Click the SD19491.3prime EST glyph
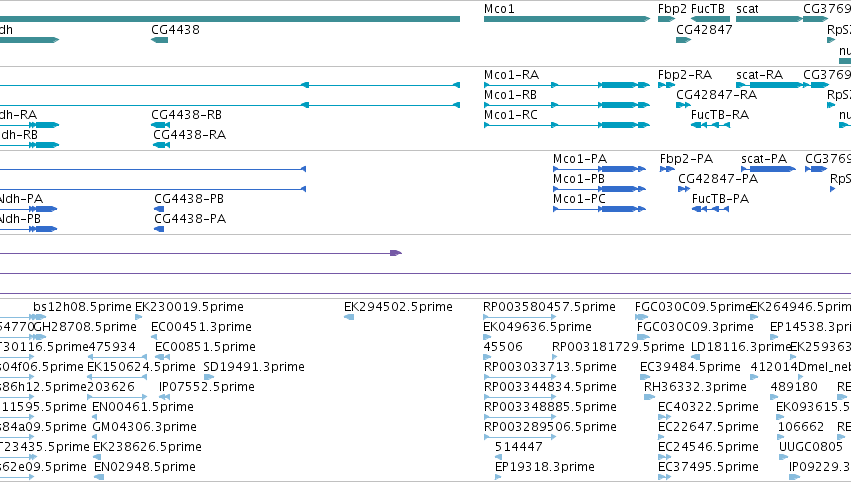The height and width of the screenshot is (482, 851). tap(209, 377)
